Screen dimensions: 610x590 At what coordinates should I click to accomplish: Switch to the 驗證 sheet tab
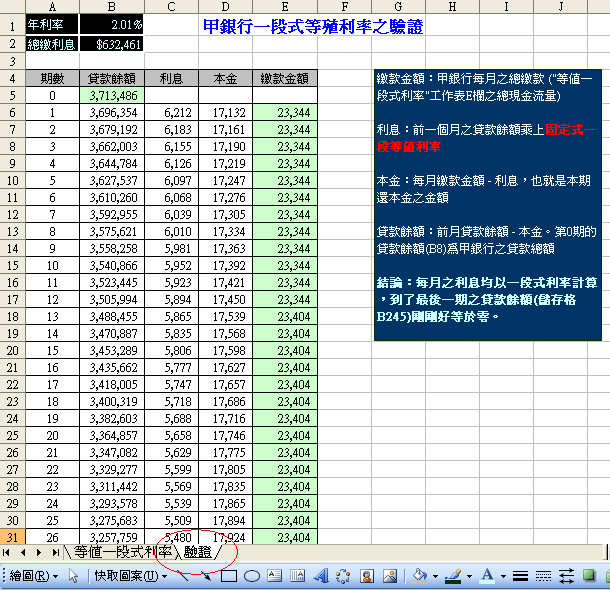point(198,552)
